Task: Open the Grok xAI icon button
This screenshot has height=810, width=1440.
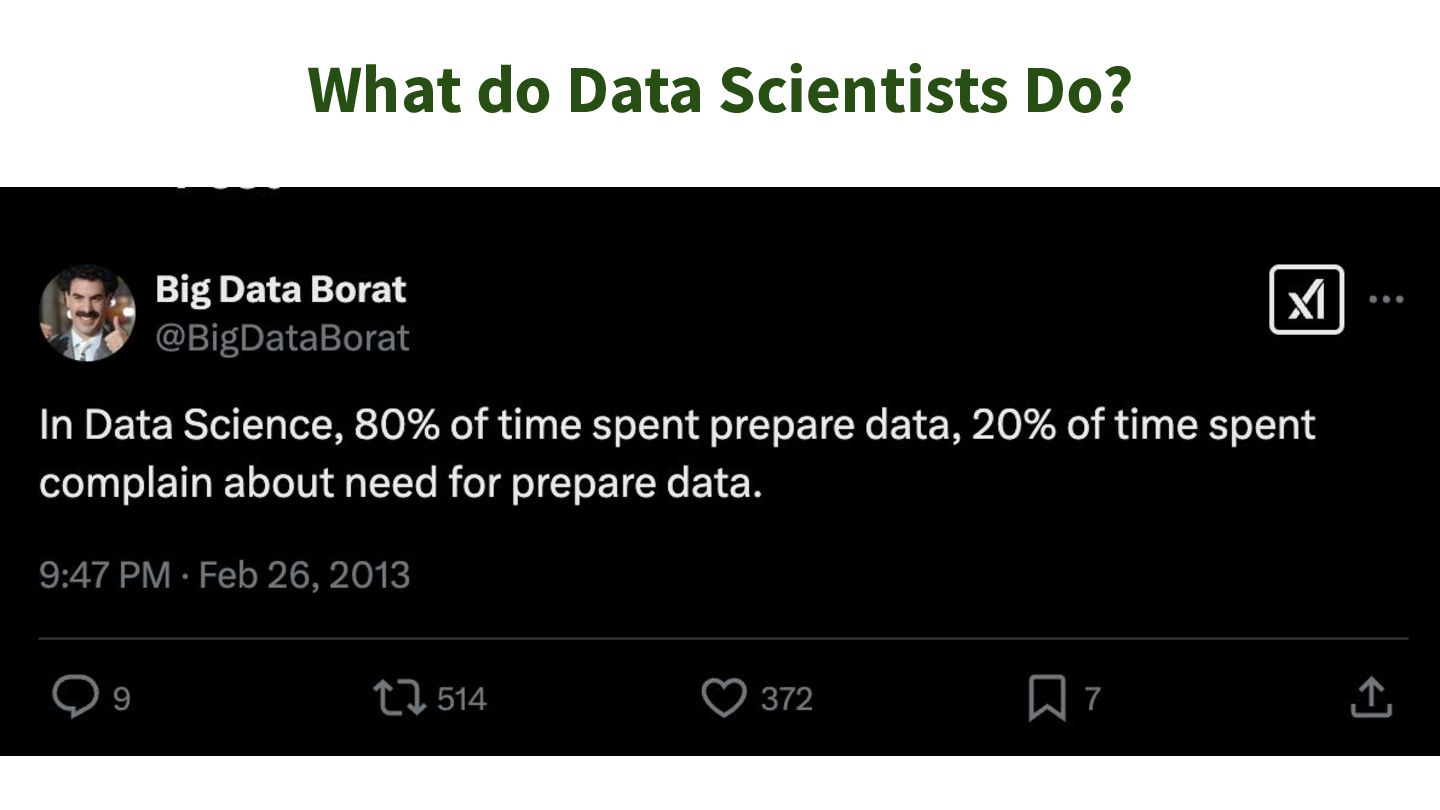Action: tap(1306, 299)
